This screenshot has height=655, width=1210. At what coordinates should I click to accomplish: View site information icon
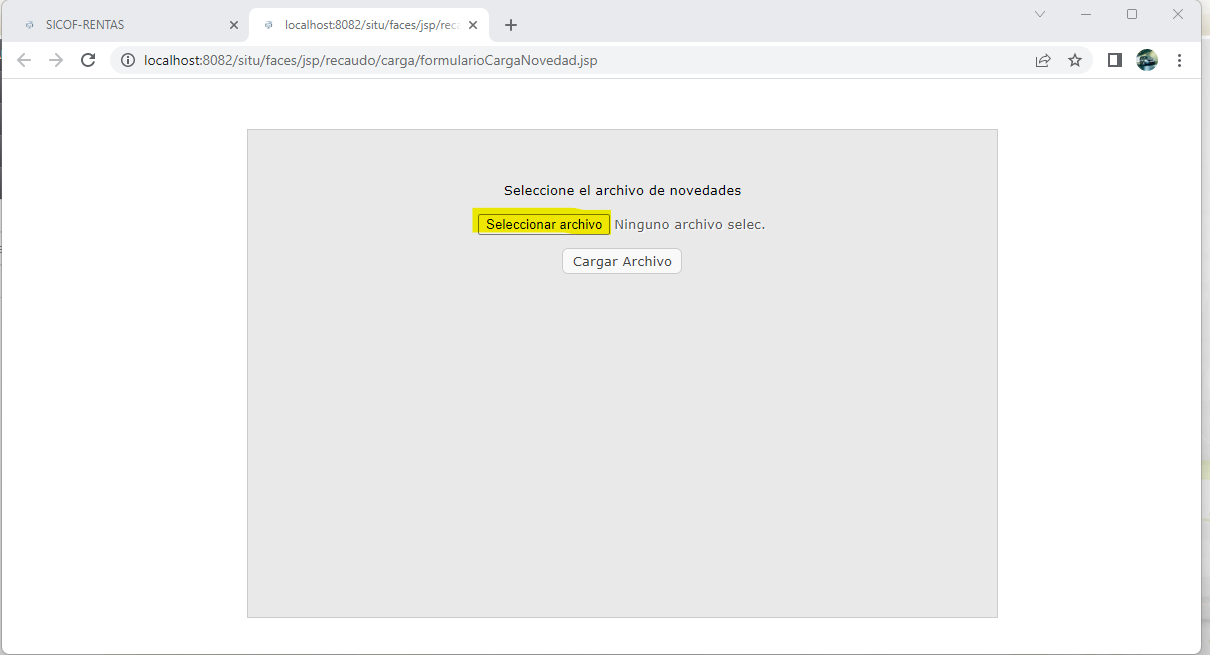128,60
